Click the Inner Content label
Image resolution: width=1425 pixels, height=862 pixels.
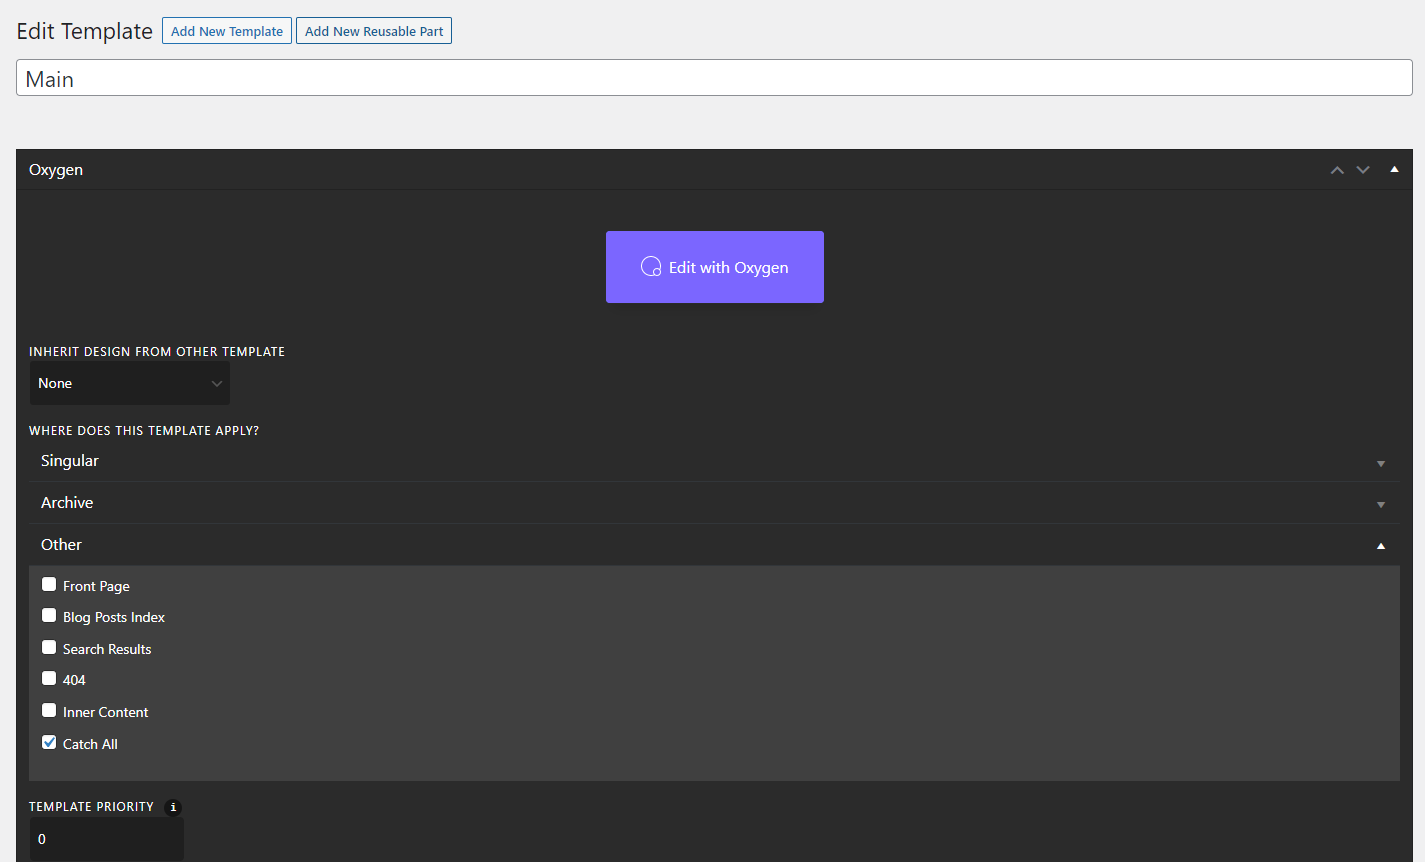pos(105,712)
